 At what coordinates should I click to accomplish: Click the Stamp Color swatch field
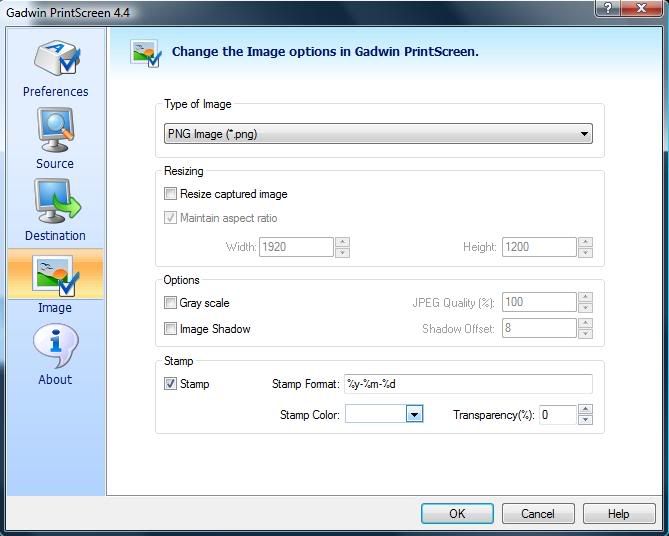[375, 414]
